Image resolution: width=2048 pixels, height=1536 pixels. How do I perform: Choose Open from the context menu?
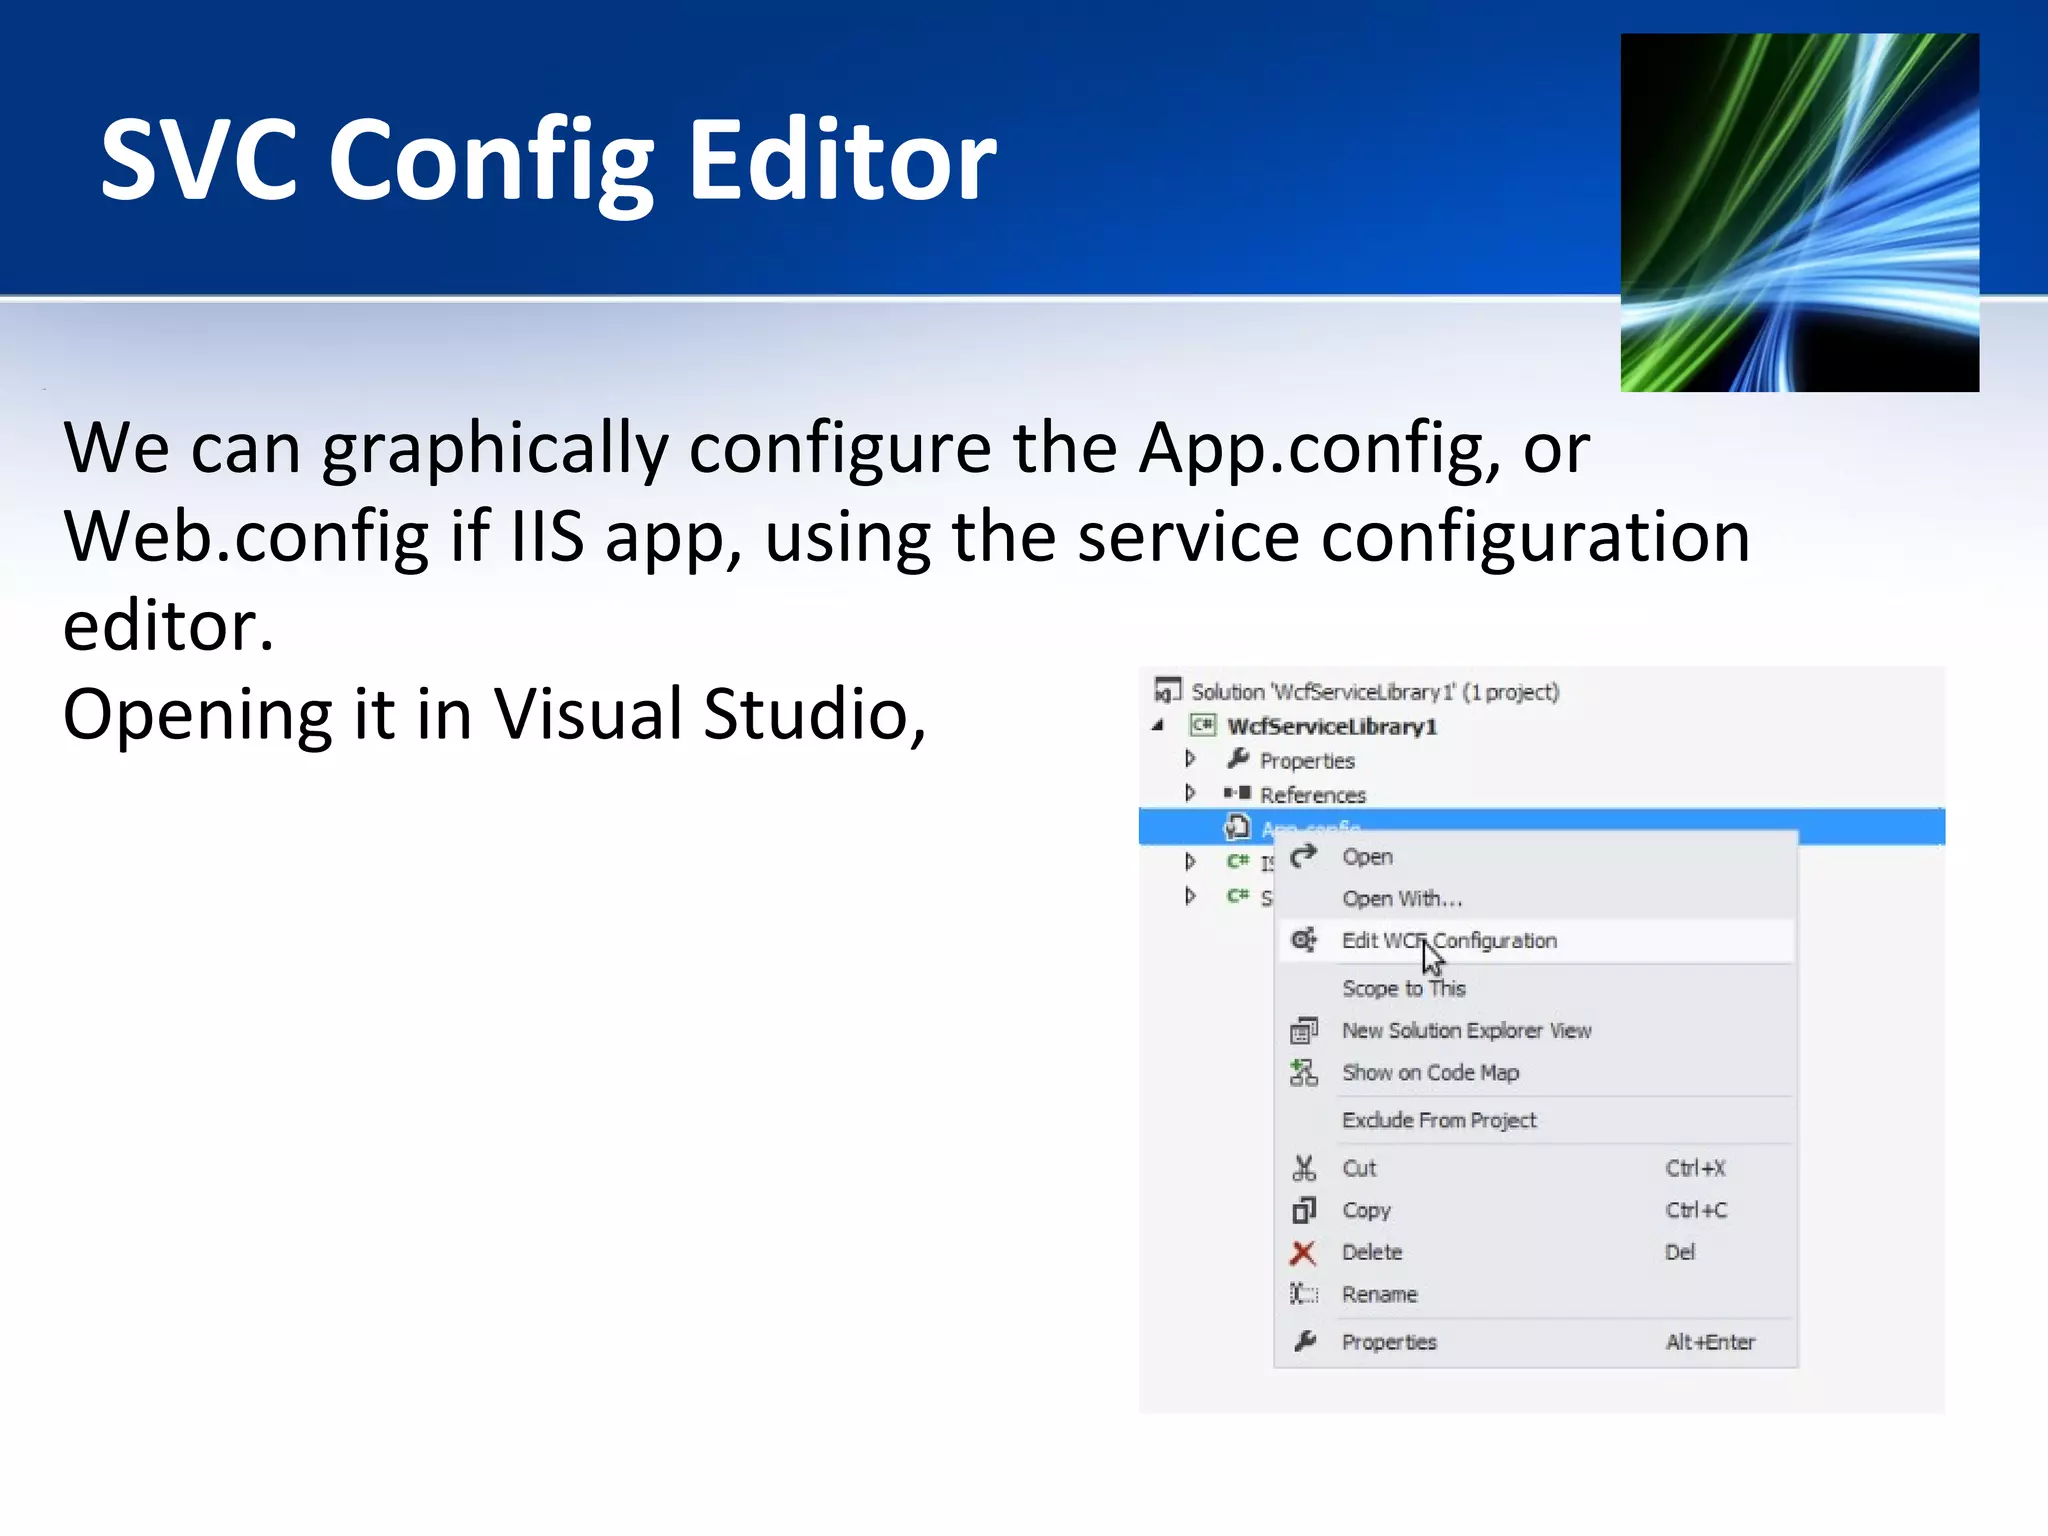point(1536,857)
